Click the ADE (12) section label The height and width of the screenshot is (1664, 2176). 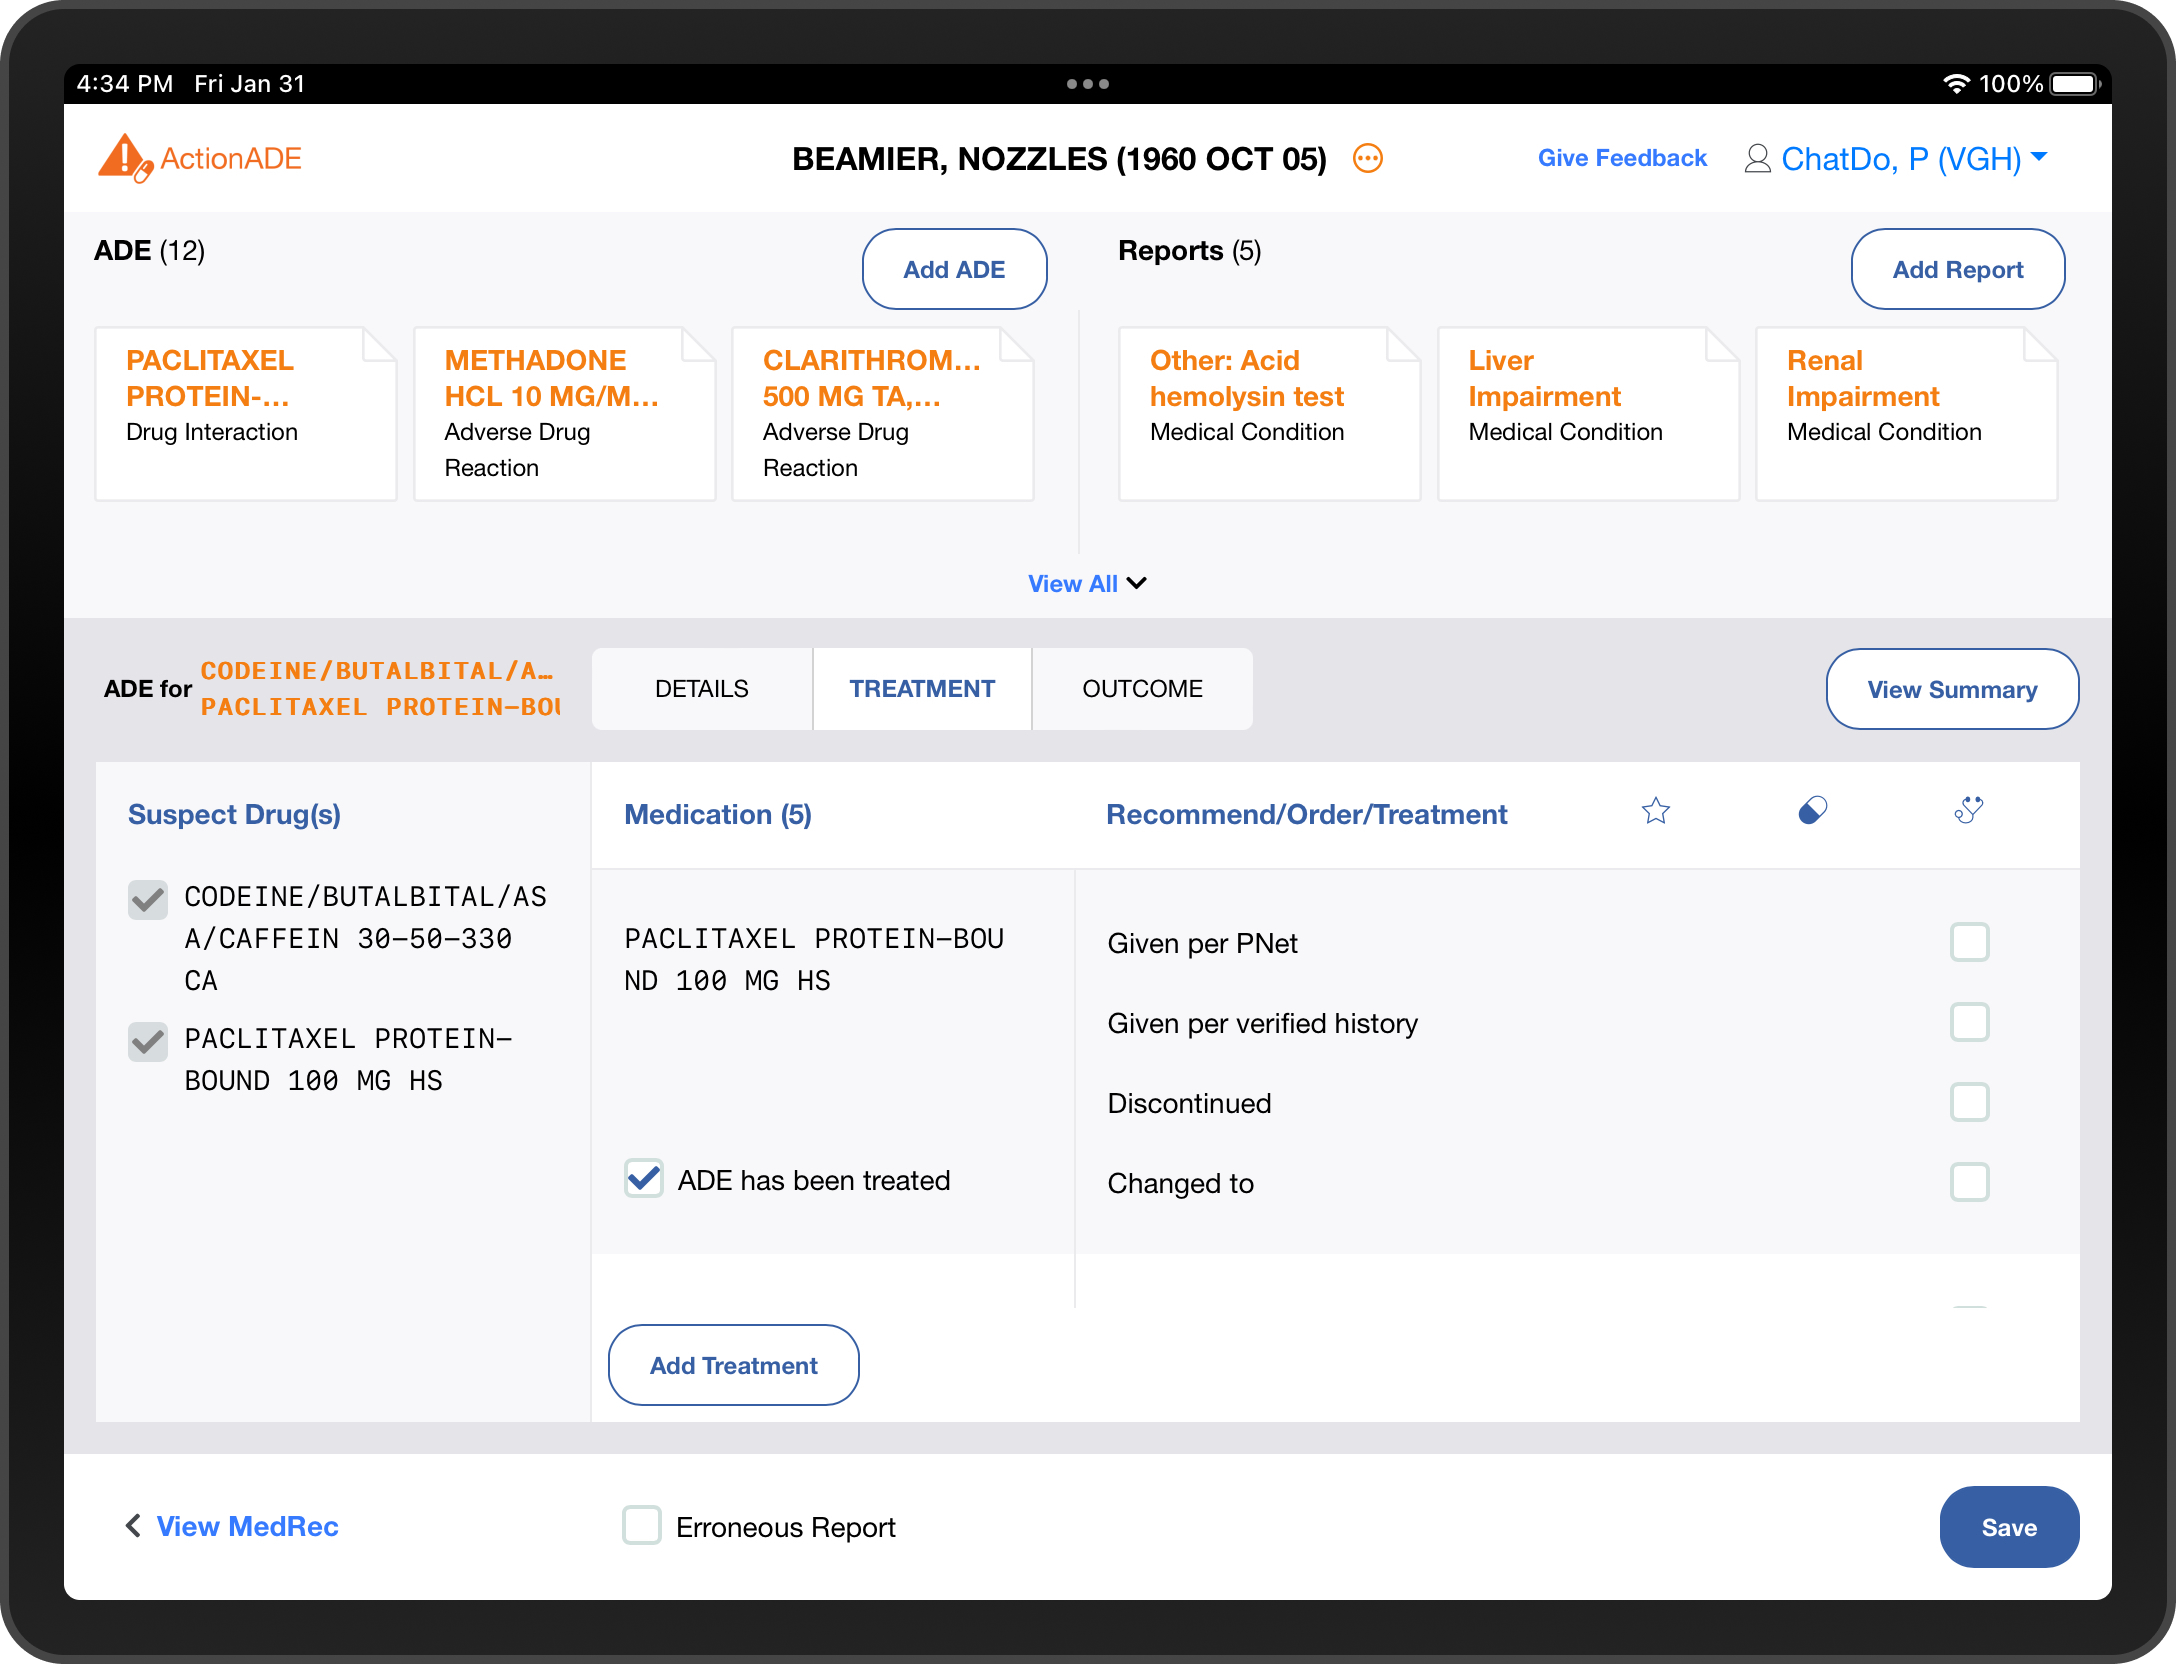(x=149, y=250)
